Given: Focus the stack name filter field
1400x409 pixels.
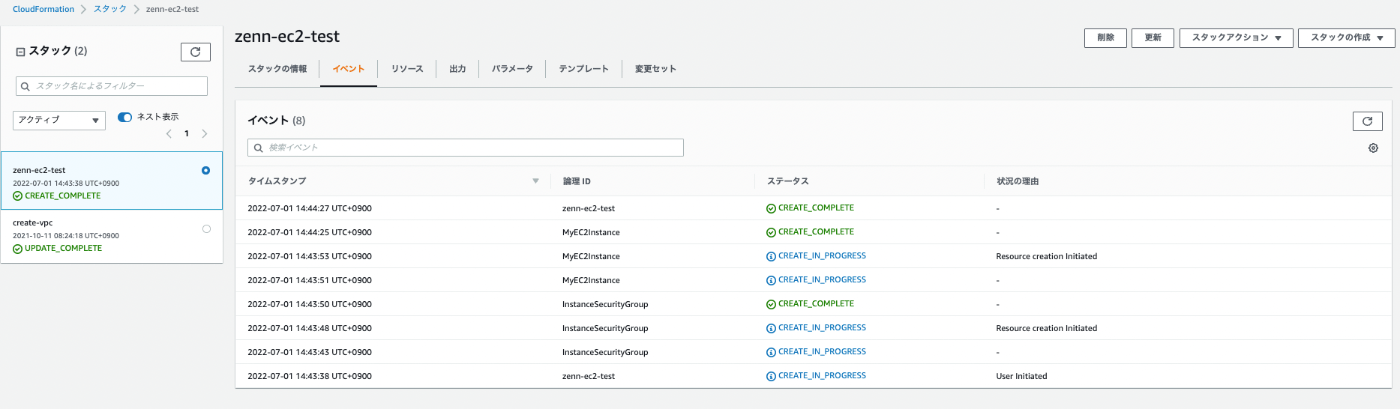Looking at the screenshot, I should click(x=111, y=86).
